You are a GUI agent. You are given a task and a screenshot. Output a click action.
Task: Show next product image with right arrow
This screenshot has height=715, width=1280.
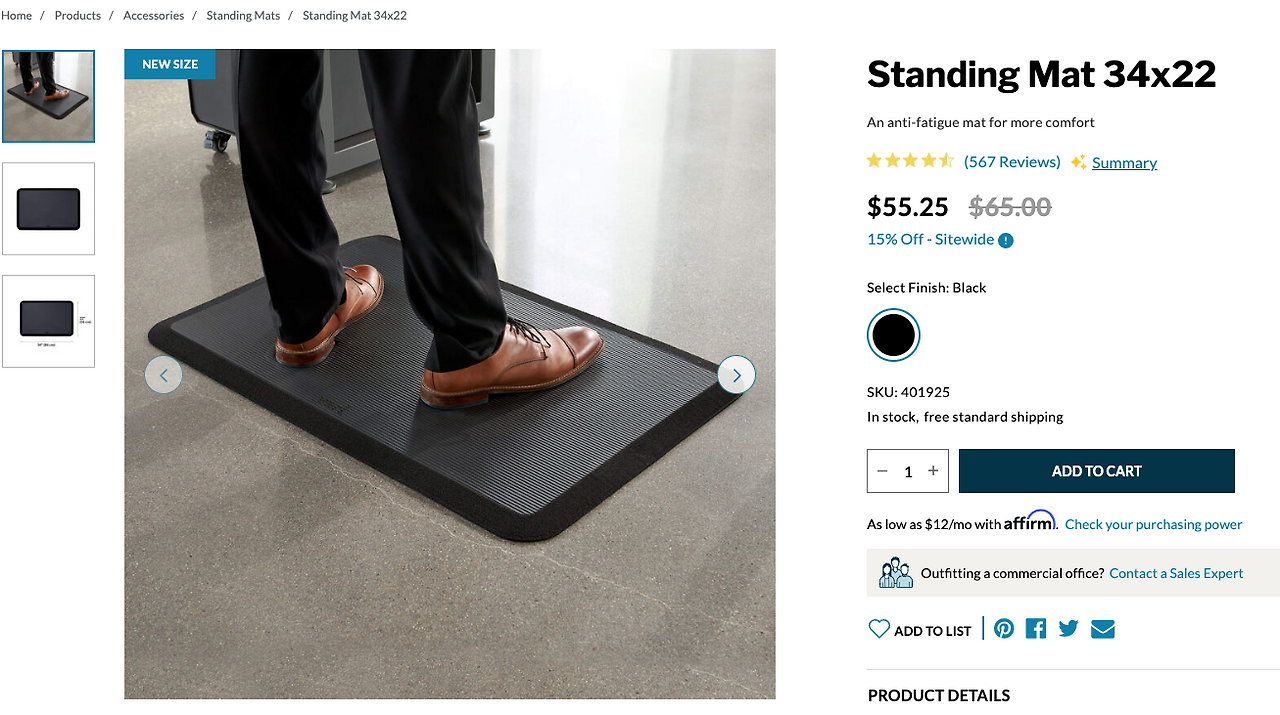736,375
